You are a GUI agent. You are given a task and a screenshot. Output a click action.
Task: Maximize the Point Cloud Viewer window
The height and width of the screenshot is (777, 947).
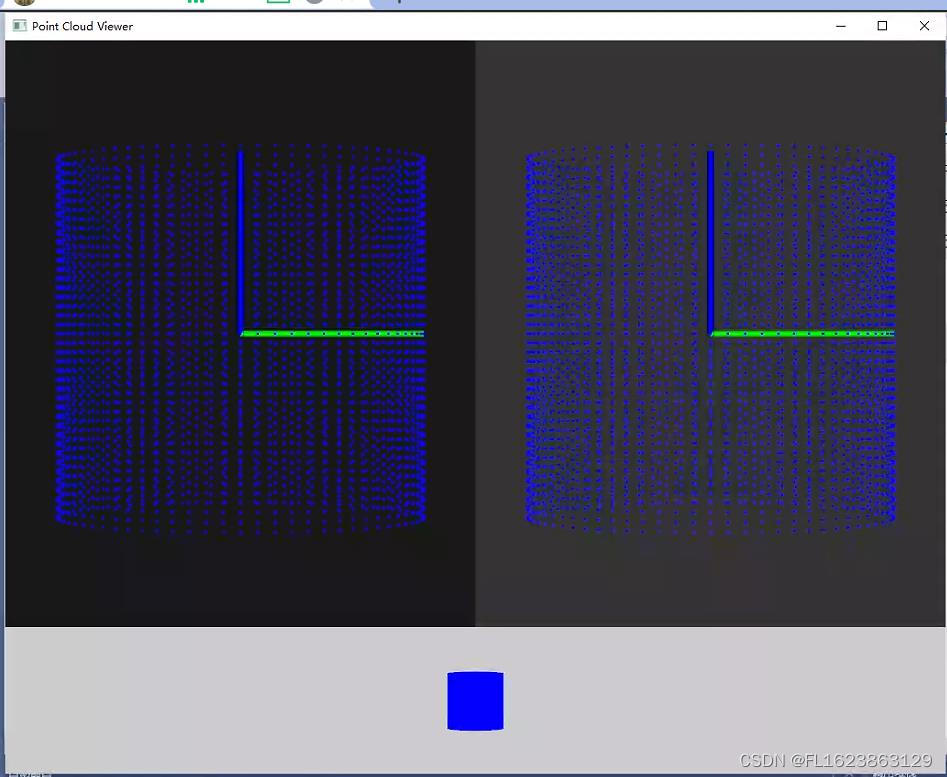(x=882, y=26)
